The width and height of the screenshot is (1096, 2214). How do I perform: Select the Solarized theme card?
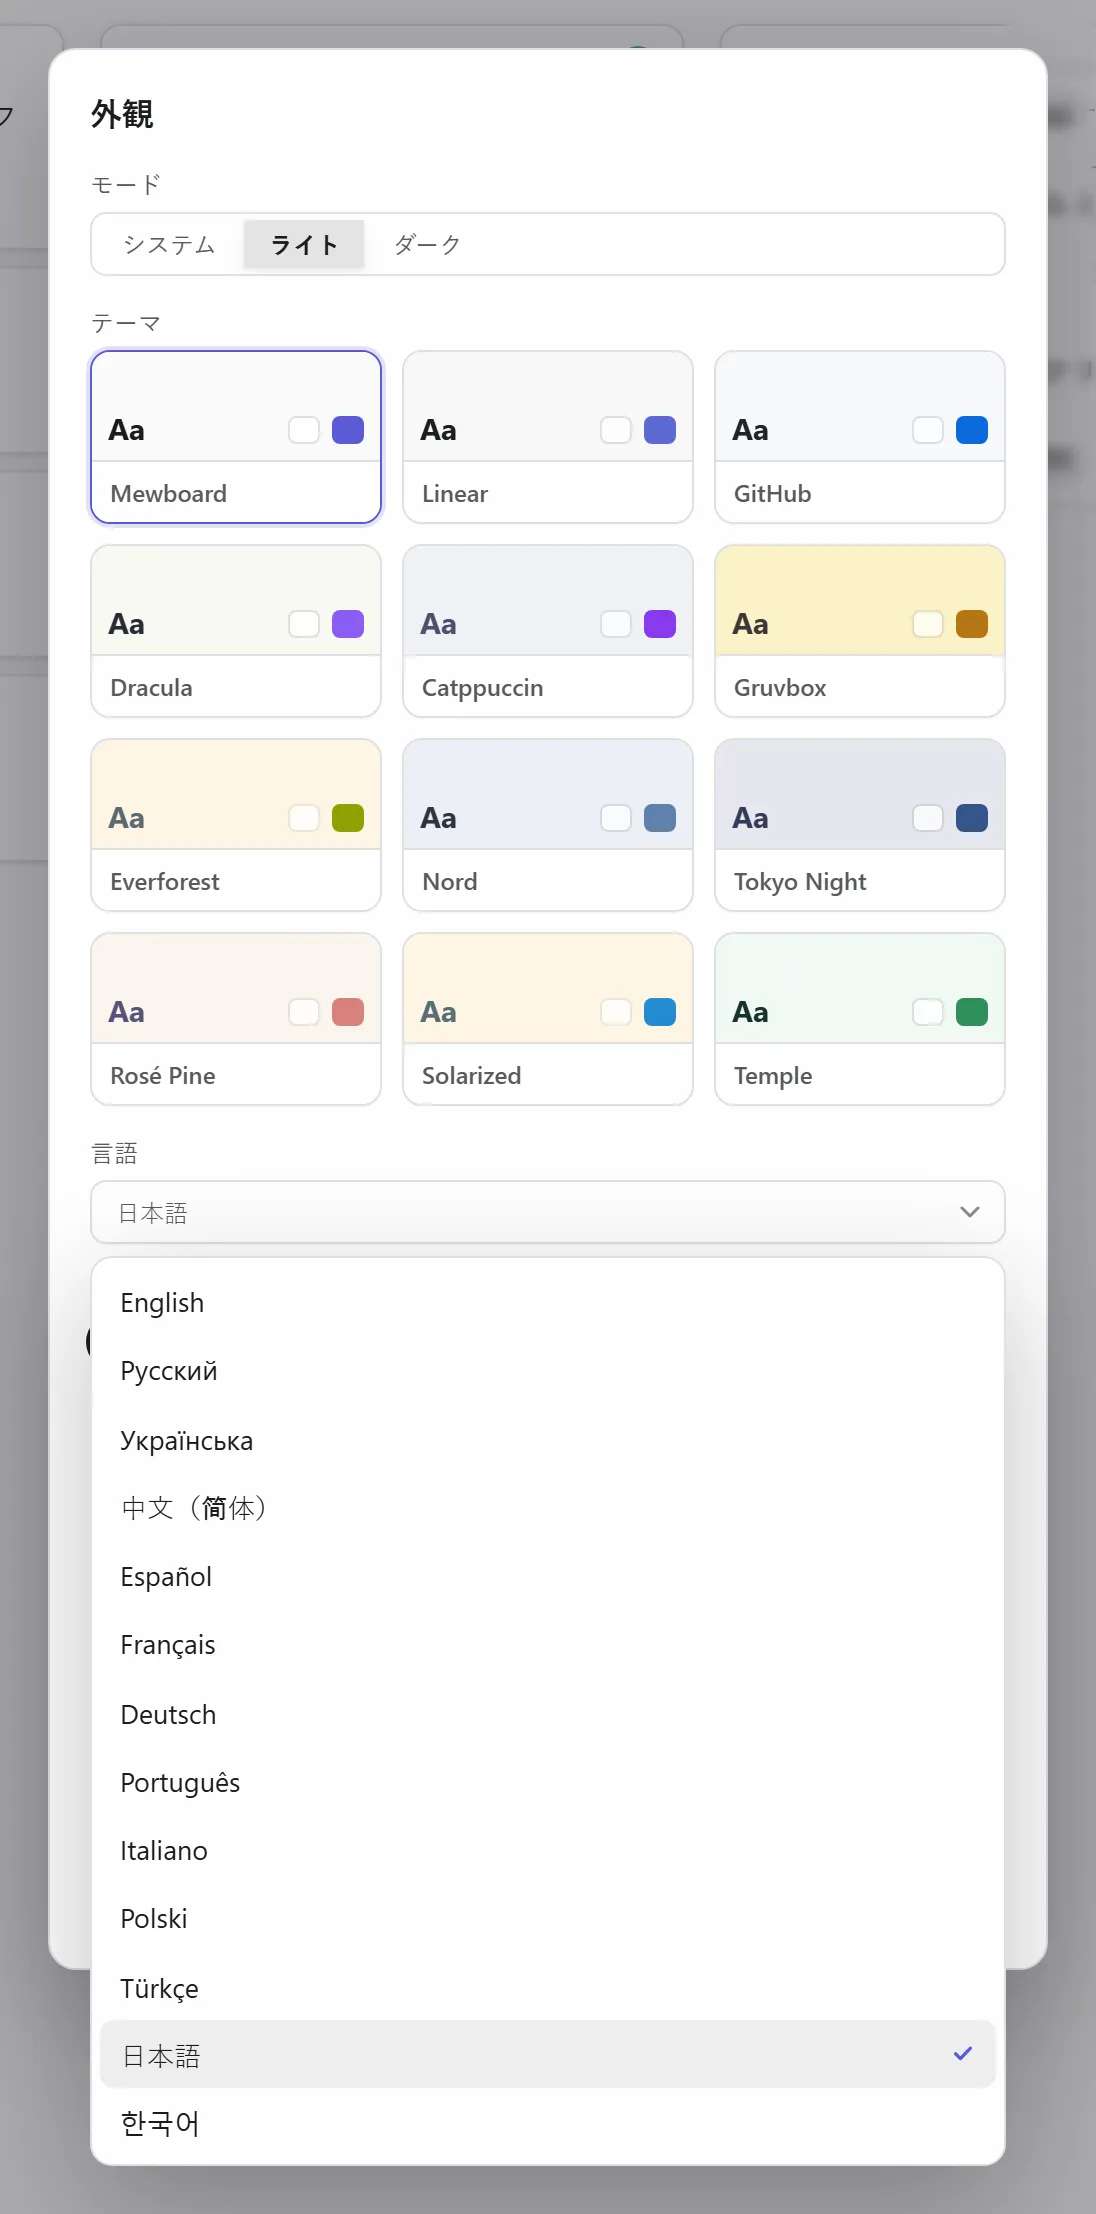[x=548, y=1019]
